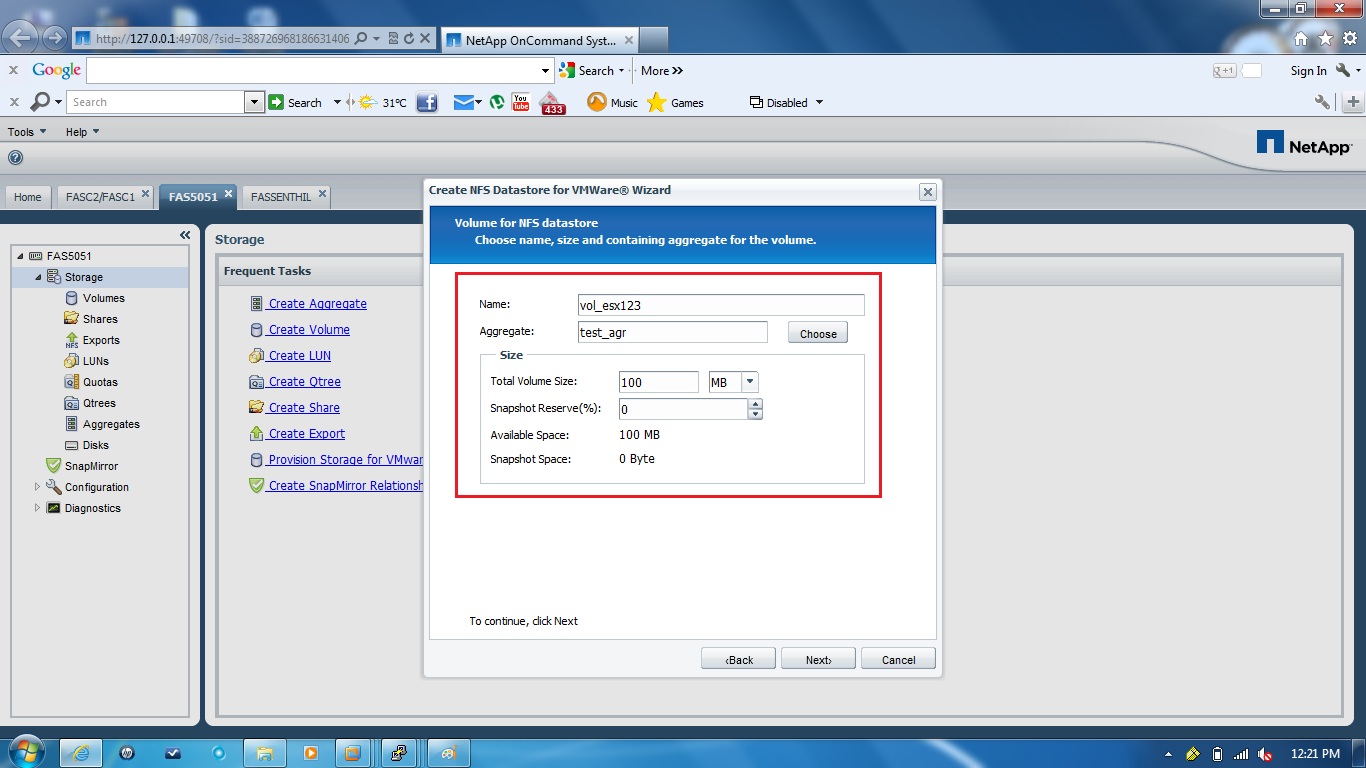Expand the Configuration tree node
The image size is (1366, 768).
pyautogui.click(x=38, y=487)
